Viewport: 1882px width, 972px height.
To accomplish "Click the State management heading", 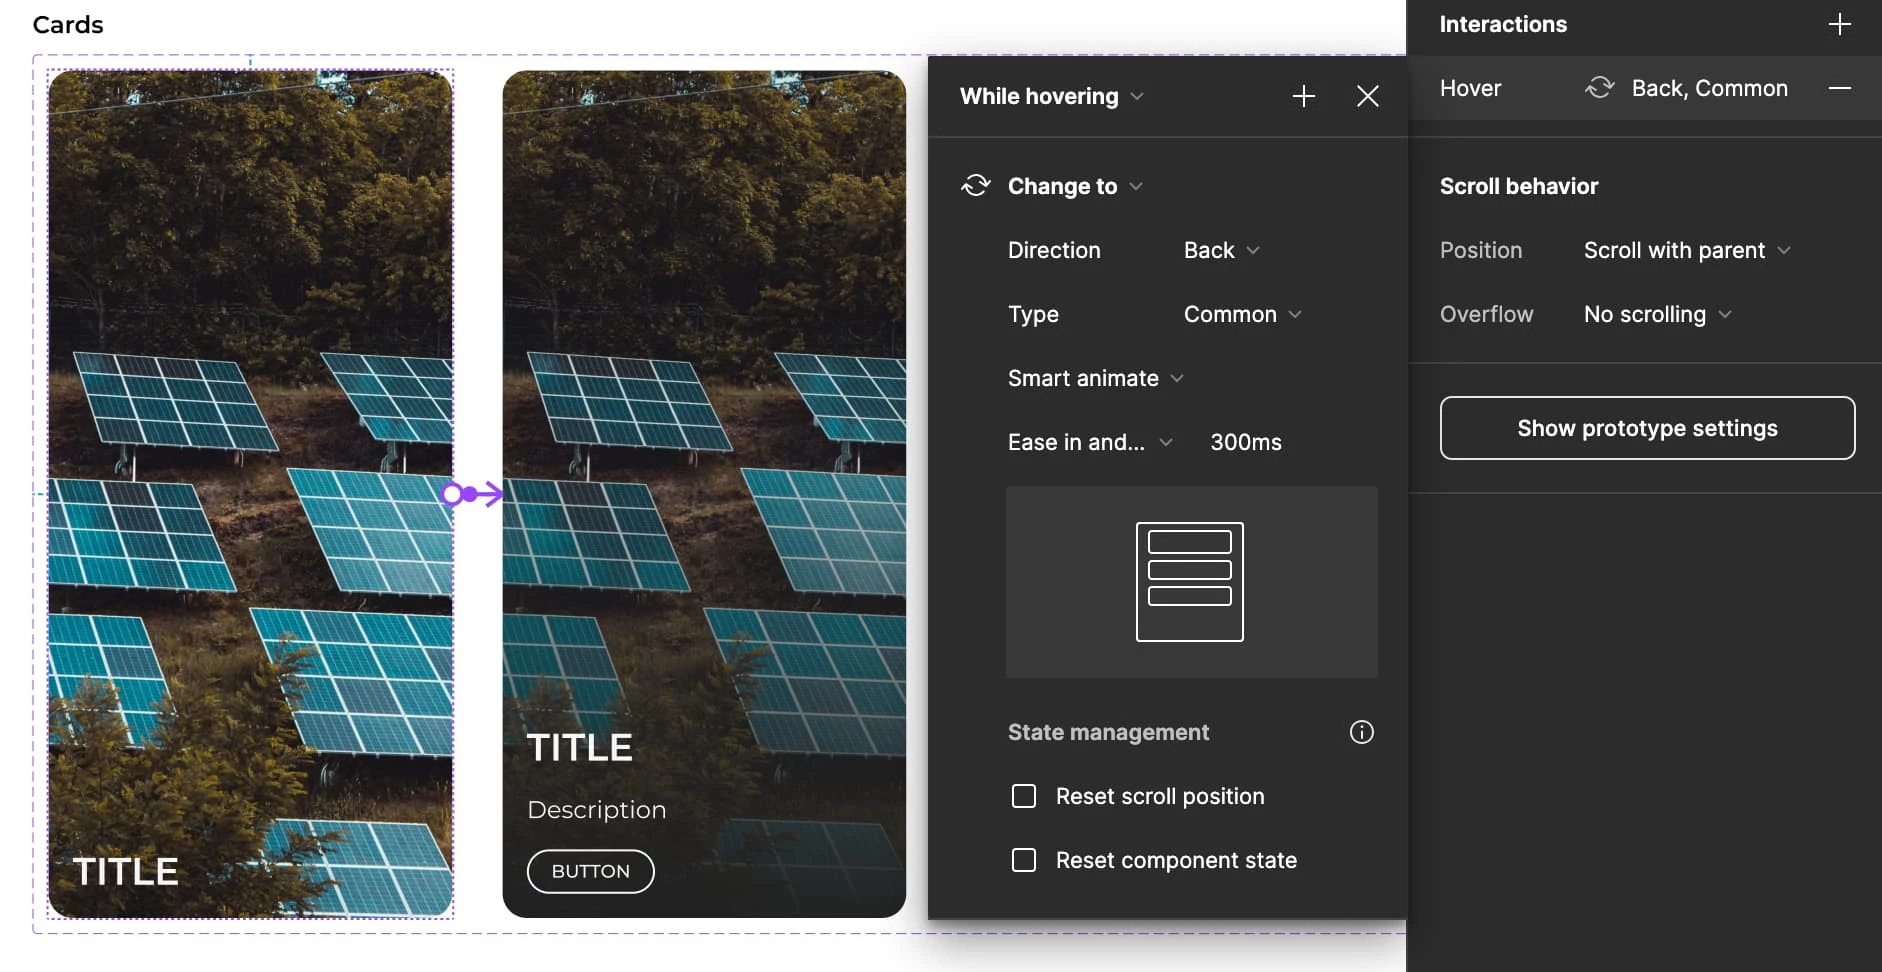I will 1108,732.
